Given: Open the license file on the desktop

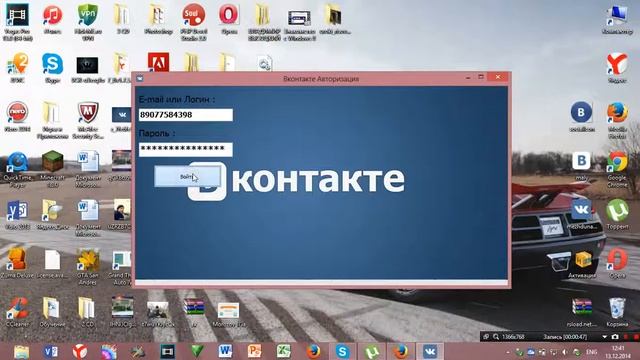Looking at the screenshot, I should coord(52,263).
